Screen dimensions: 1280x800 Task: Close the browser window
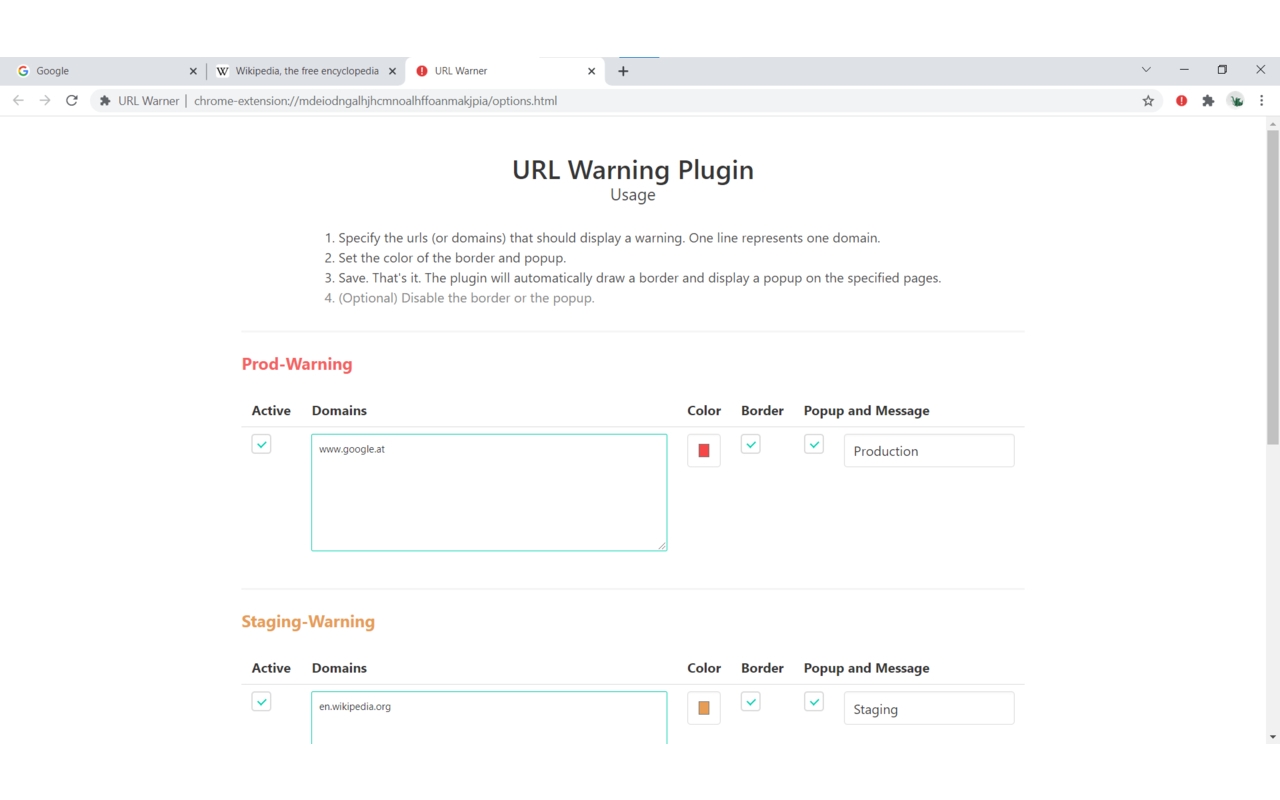point(1260,70)
